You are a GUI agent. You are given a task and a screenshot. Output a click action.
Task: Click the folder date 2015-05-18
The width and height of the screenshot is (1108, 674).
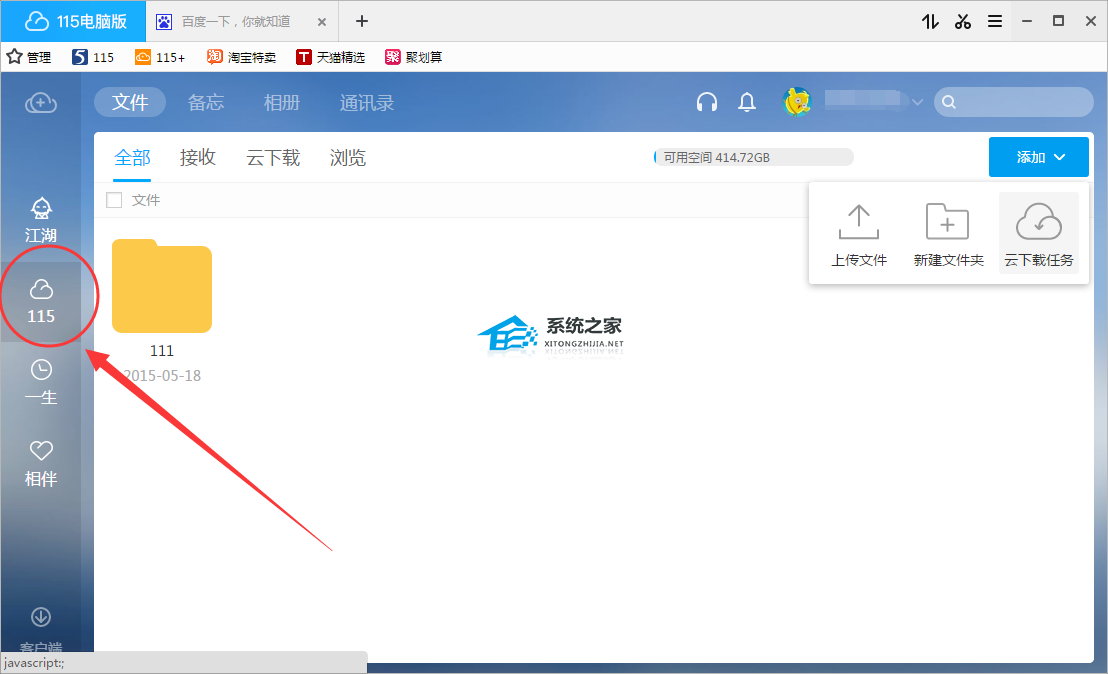[x=162, y=376]
